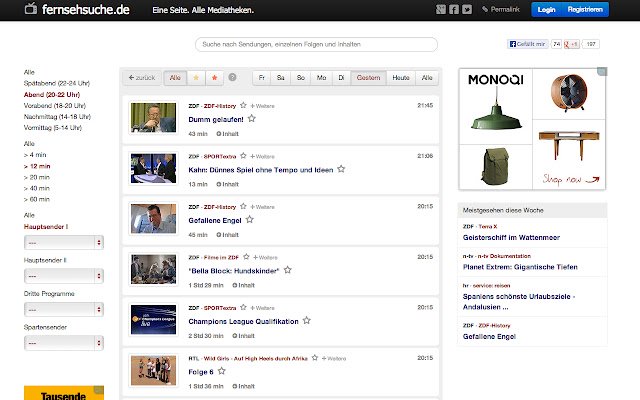Open 'Wild Girls' Folge 6 thumbnail
640x400 pixels.
(153, 370)
